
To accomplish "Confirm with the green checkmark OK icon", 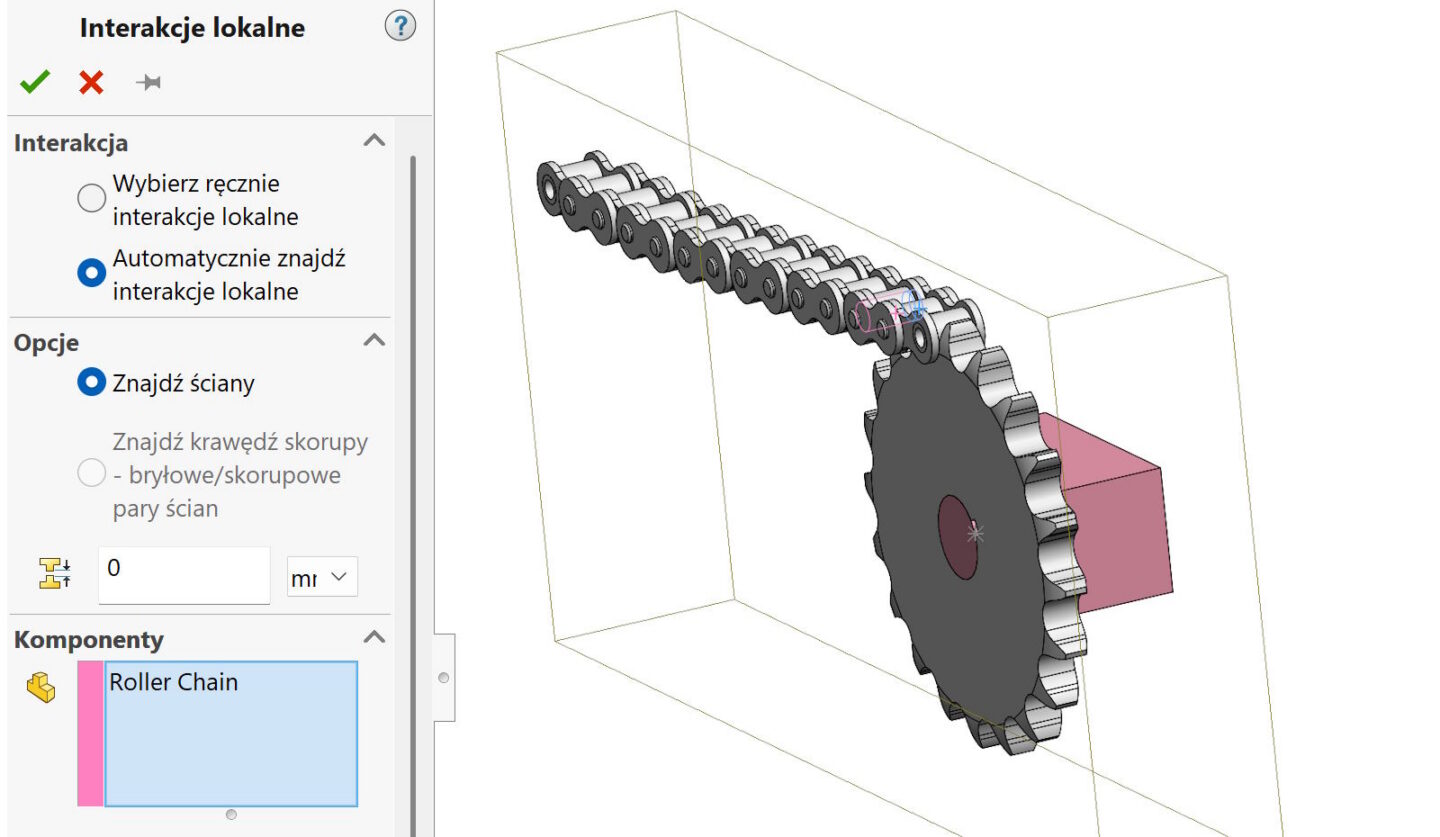I will point(35,82).
